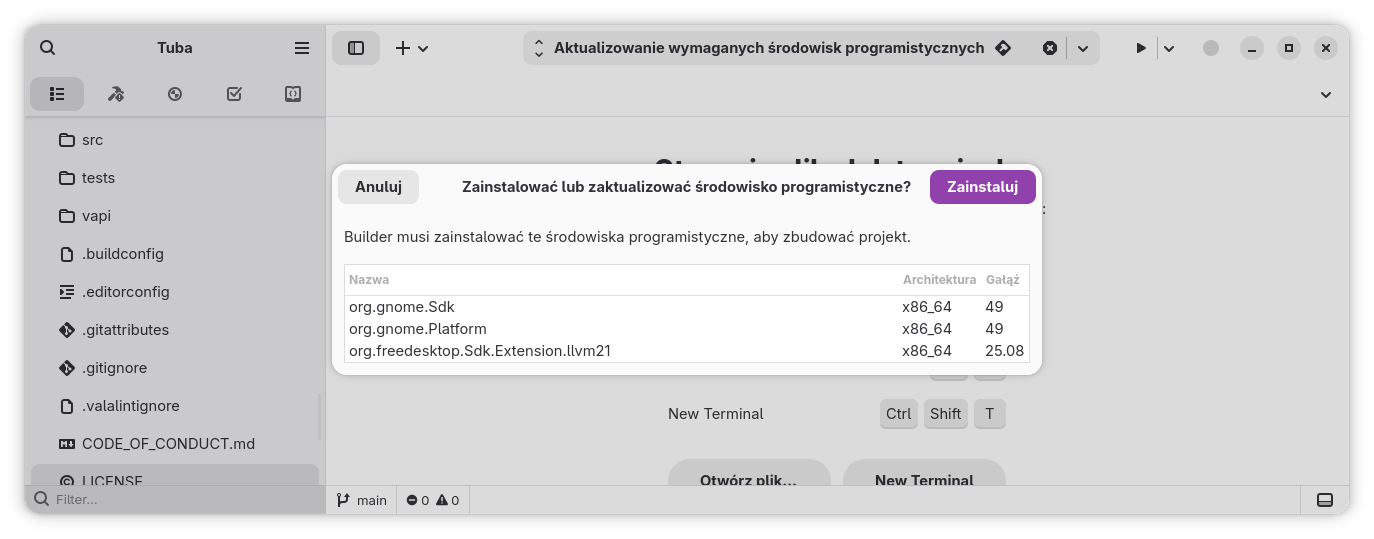1374x539 pixels.
Task: Click the main branch indicator
Action: pyautogui.click(x=362, y=500)
